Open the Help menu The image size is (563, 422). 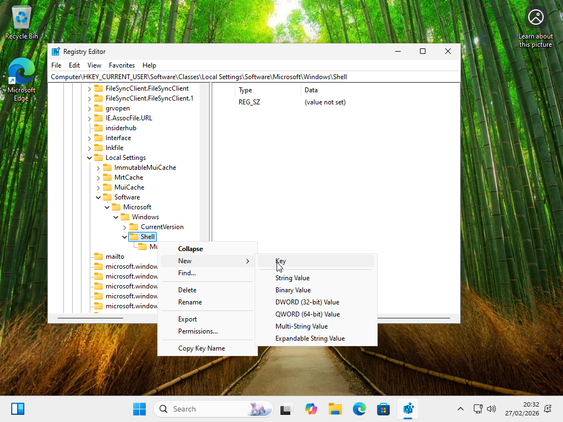click(x=149, y=65)
